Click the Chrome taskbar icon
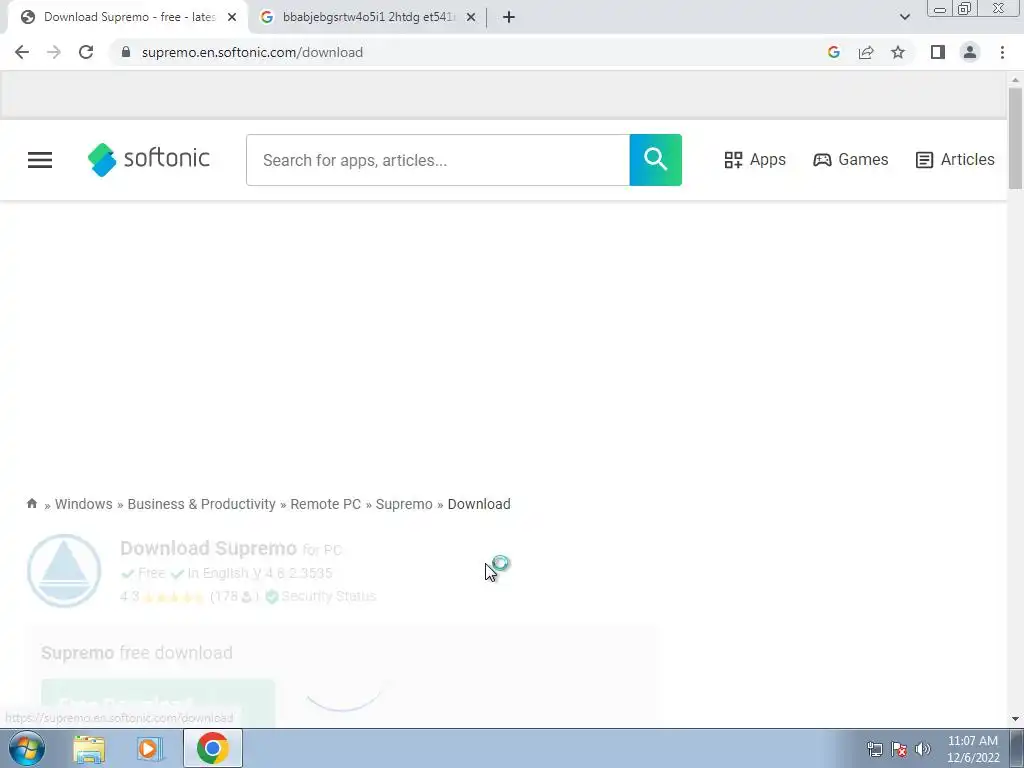 coord(213,748)
